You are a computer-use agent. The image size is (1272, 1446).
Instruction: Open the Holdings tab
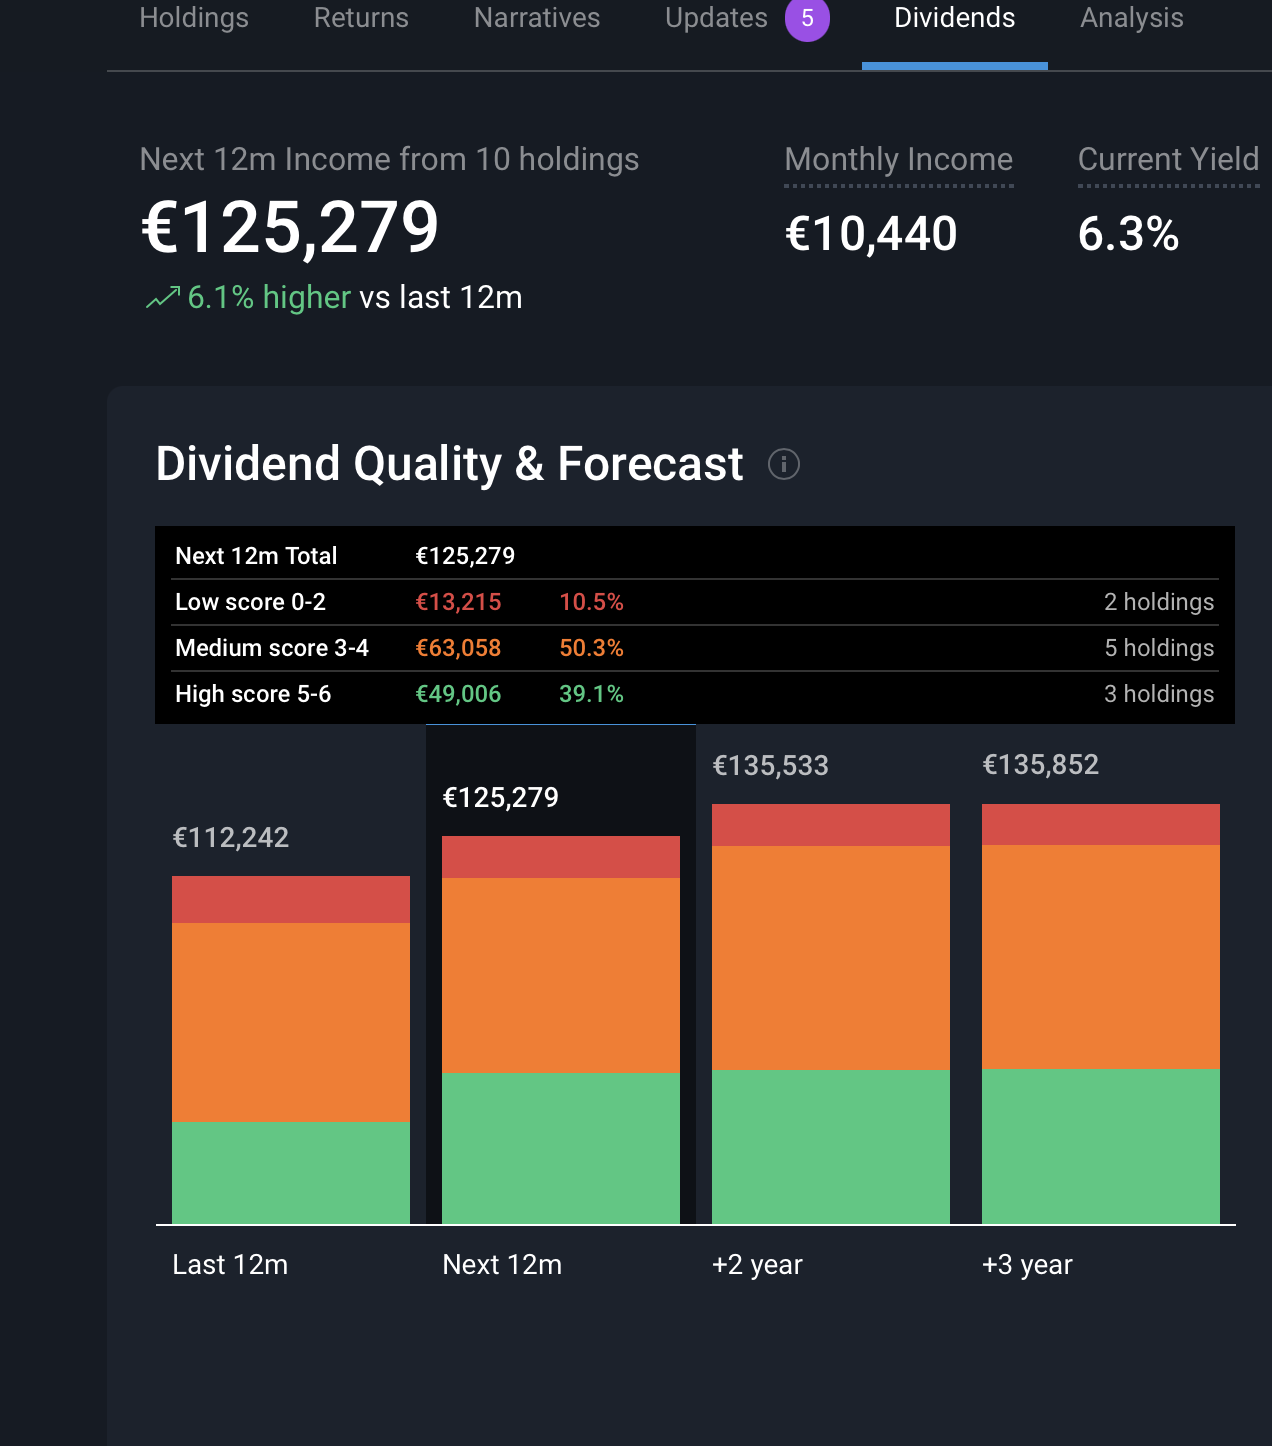[x=194, y=18]
